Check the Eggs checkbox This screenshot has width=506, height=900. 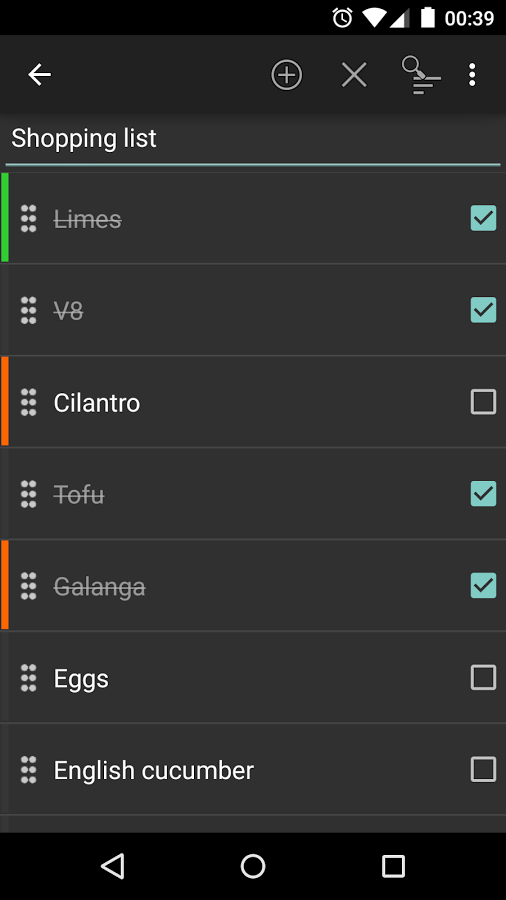(483, 677)
